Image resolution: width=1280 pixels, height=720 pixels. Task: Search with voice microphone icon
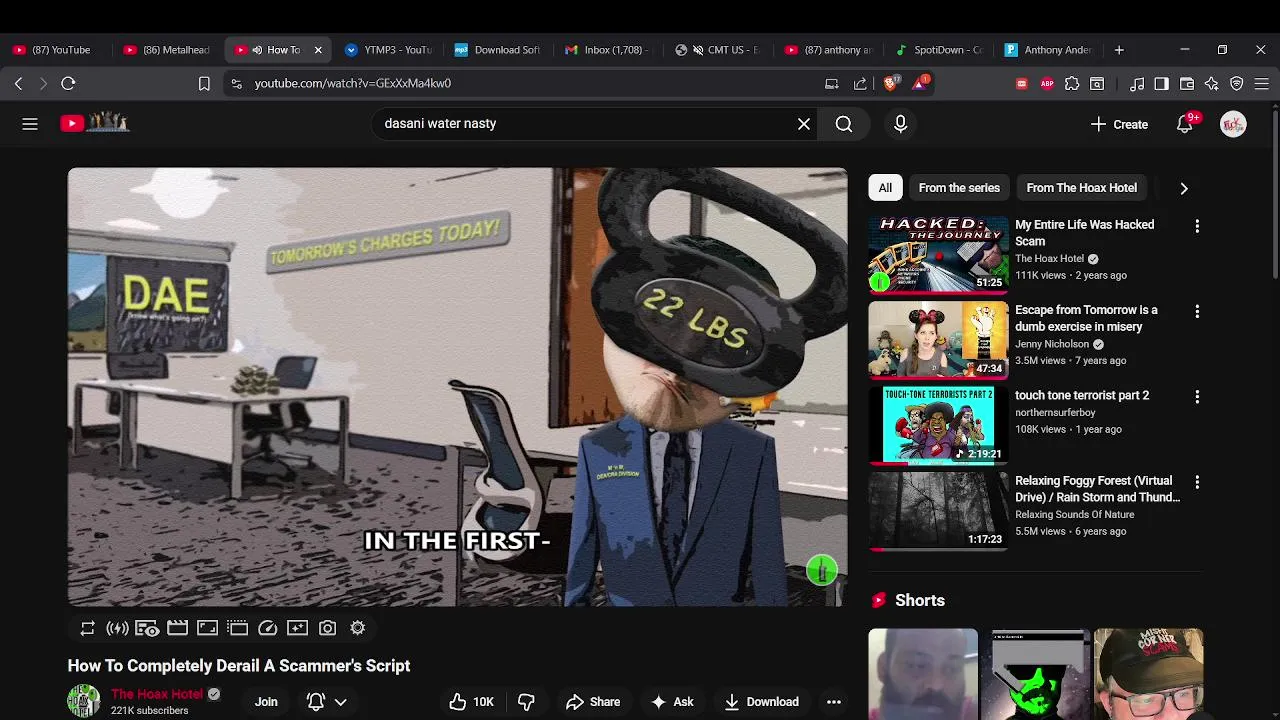point(900,124)
